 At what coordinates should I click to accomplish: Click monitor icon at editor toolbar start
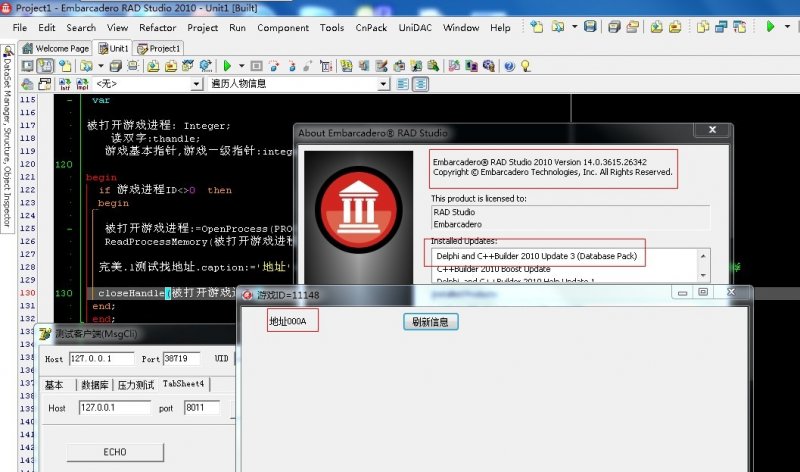pyautogui.click(x=27, y=66)
